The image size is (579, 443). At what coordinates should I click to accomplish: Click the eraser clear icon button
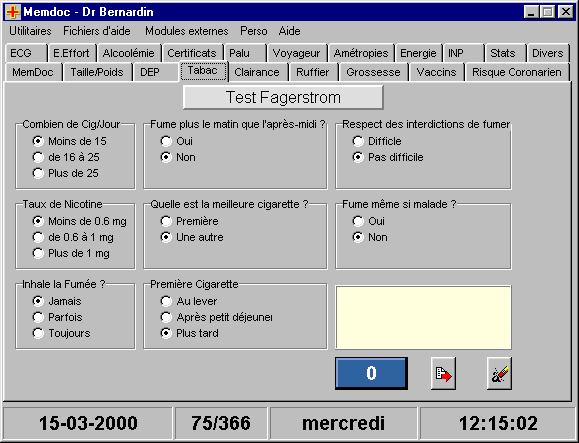tap(499, 373)
